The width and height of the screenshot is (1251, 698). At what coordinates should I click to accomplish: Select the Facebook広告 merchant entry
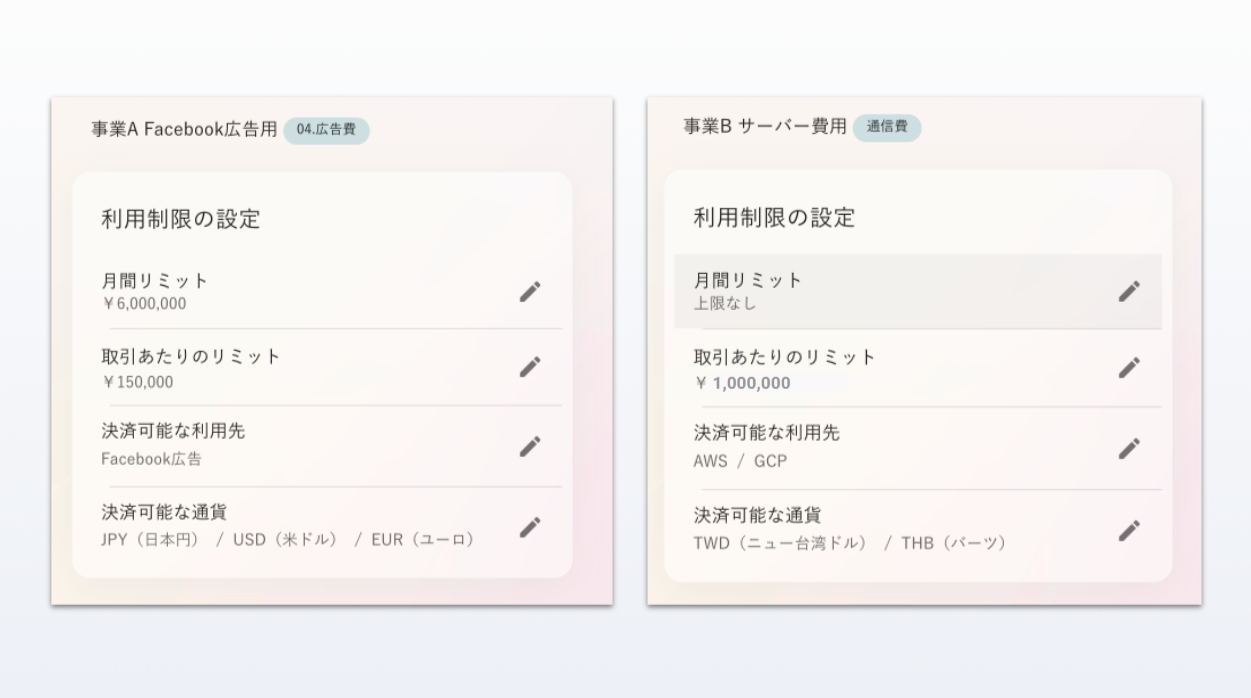[x=151, y=459]
